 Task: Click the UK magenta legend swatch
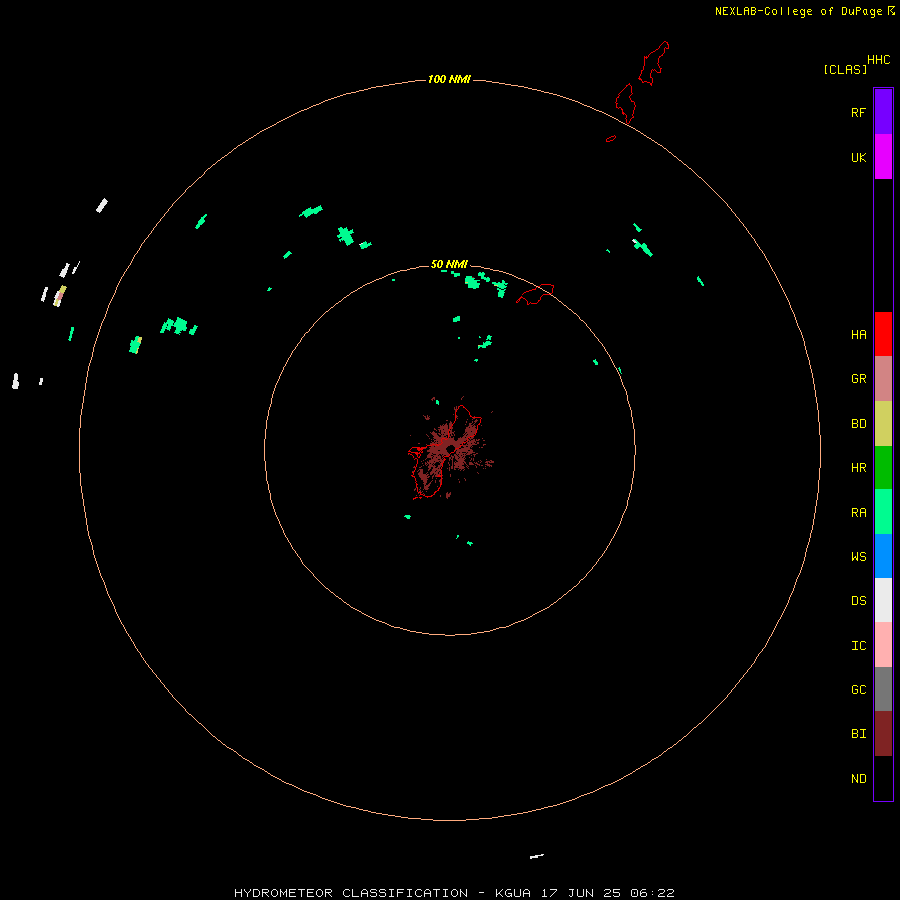[x=883, y=157]
